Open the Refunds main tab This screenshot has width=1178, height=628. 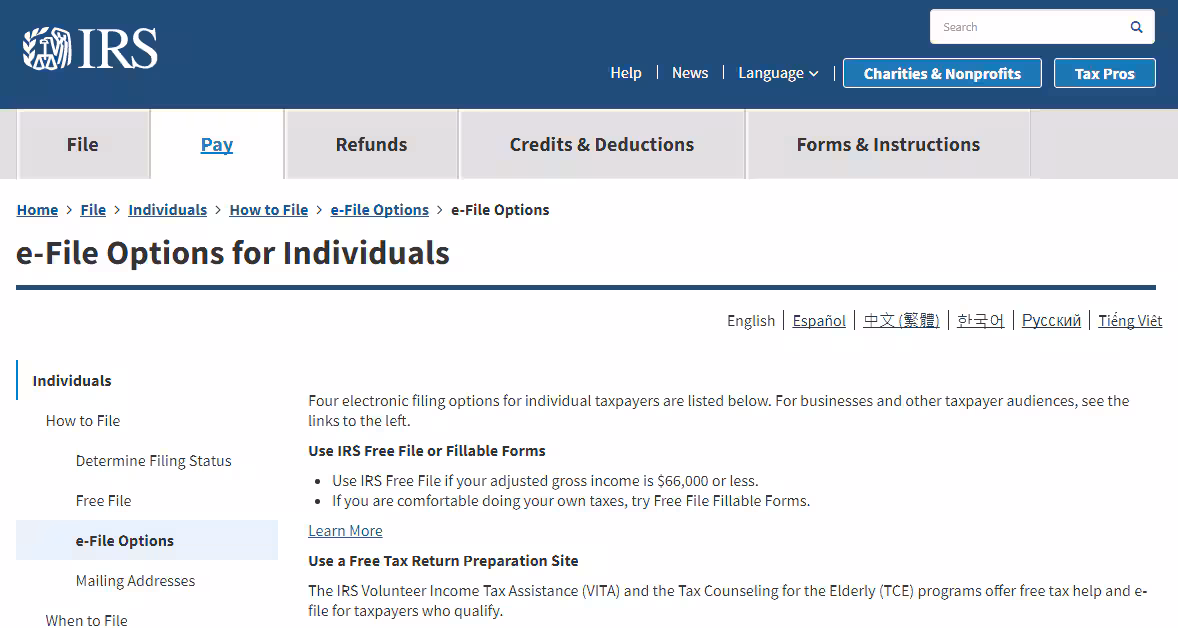[371, 144]
